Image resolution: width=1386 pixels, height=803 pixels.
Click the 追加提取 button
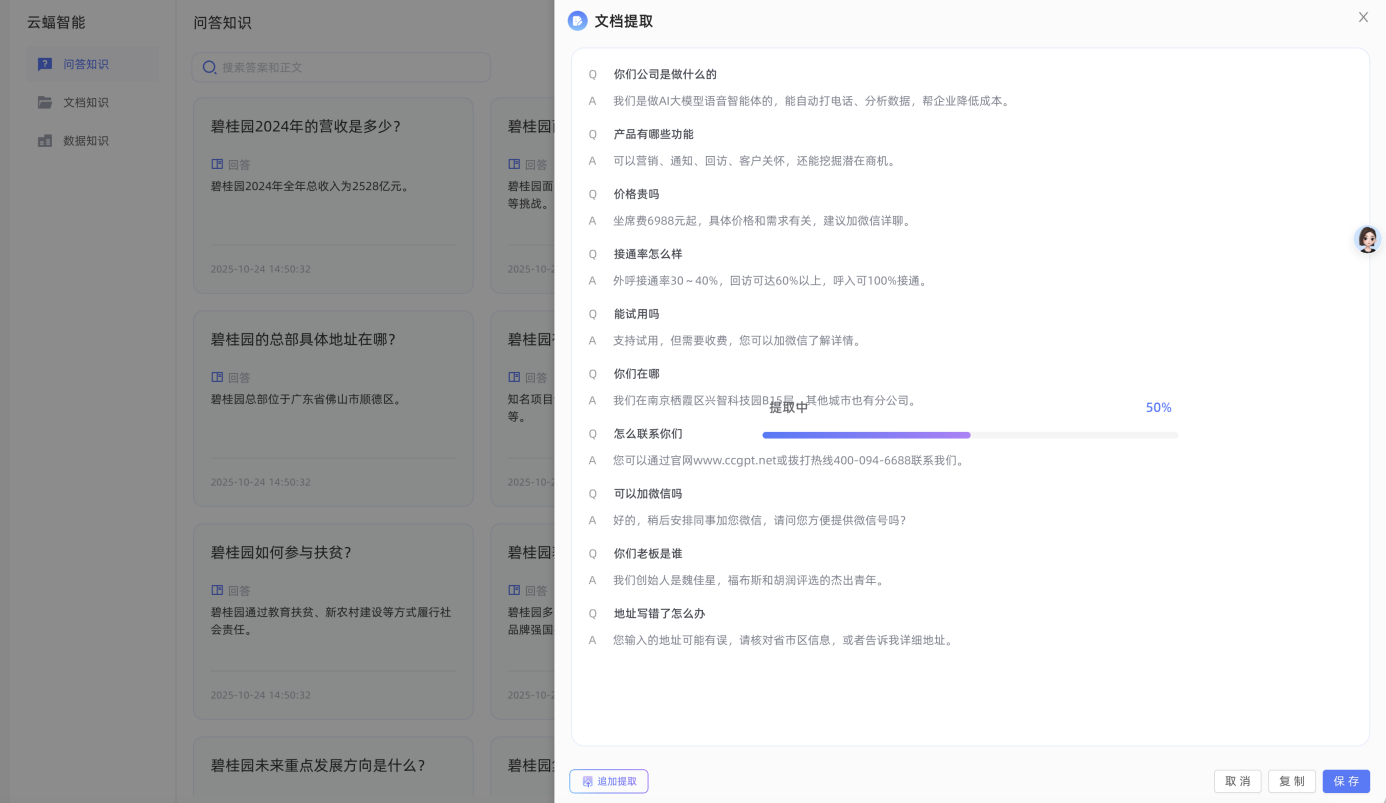click(609, 781)
